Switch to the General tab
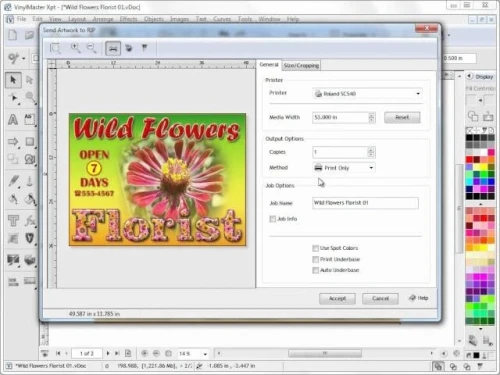 [x=269, y=65]
